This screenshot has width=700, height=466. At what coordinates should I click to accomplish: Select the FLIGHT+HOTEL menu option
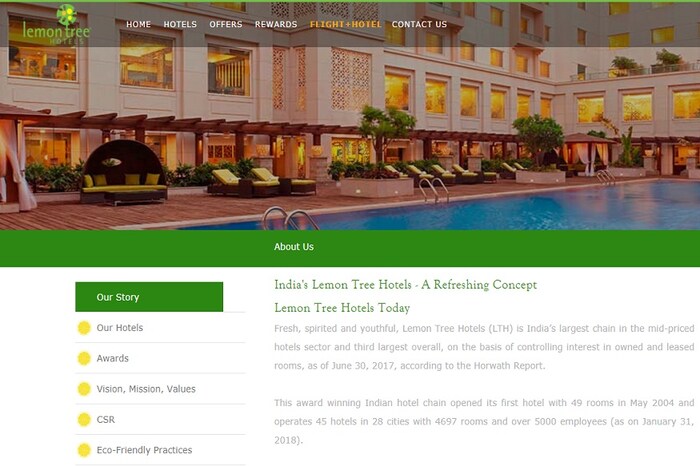(346, 25)
